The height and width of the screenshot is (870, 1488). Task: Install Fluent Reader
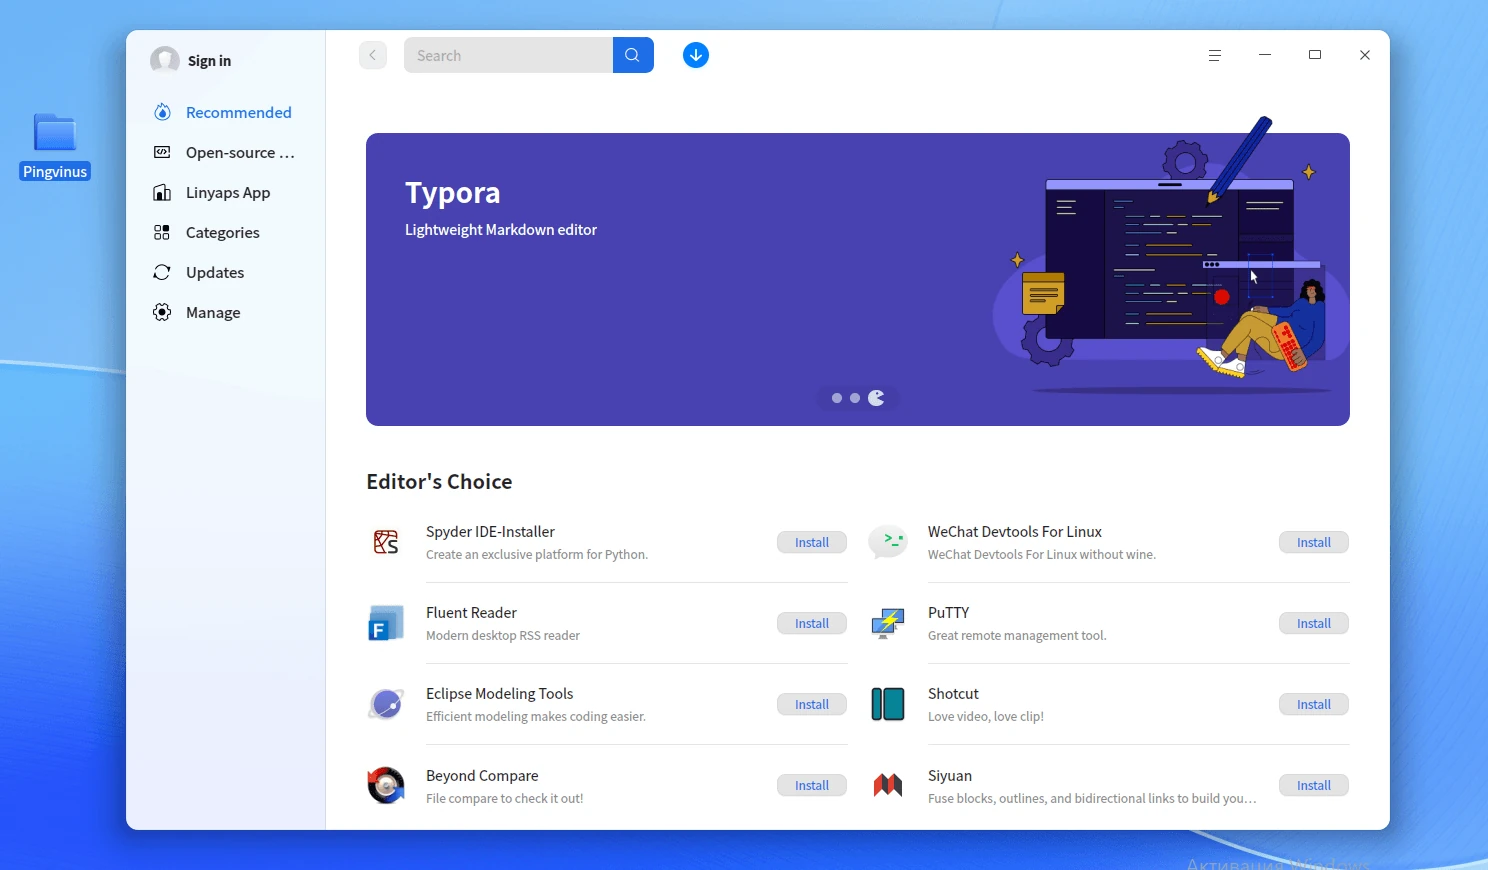(812, 623)
